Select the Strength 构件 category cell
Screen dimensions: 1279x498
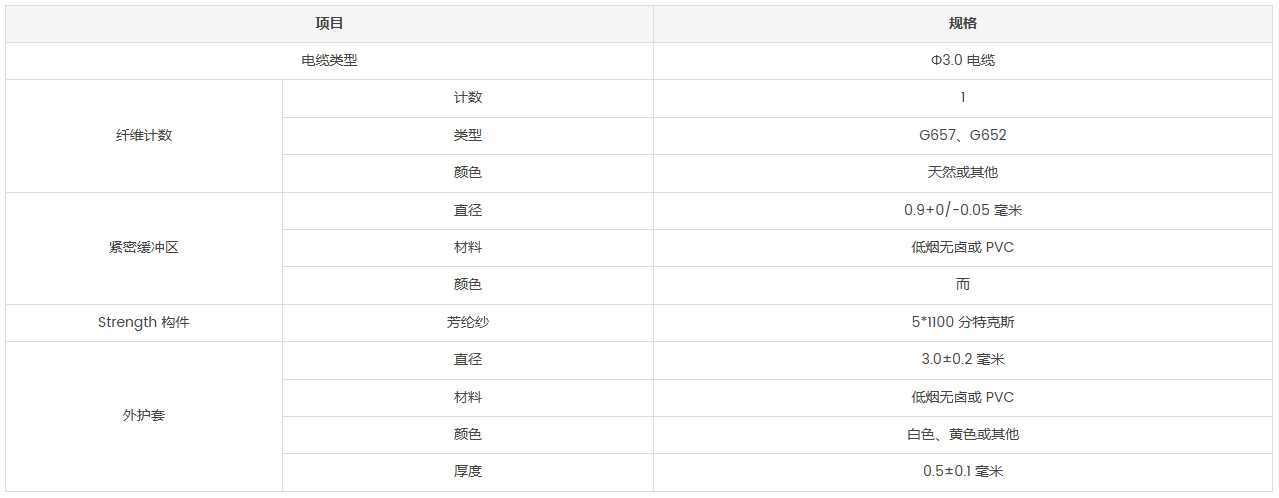click(144, 322)
